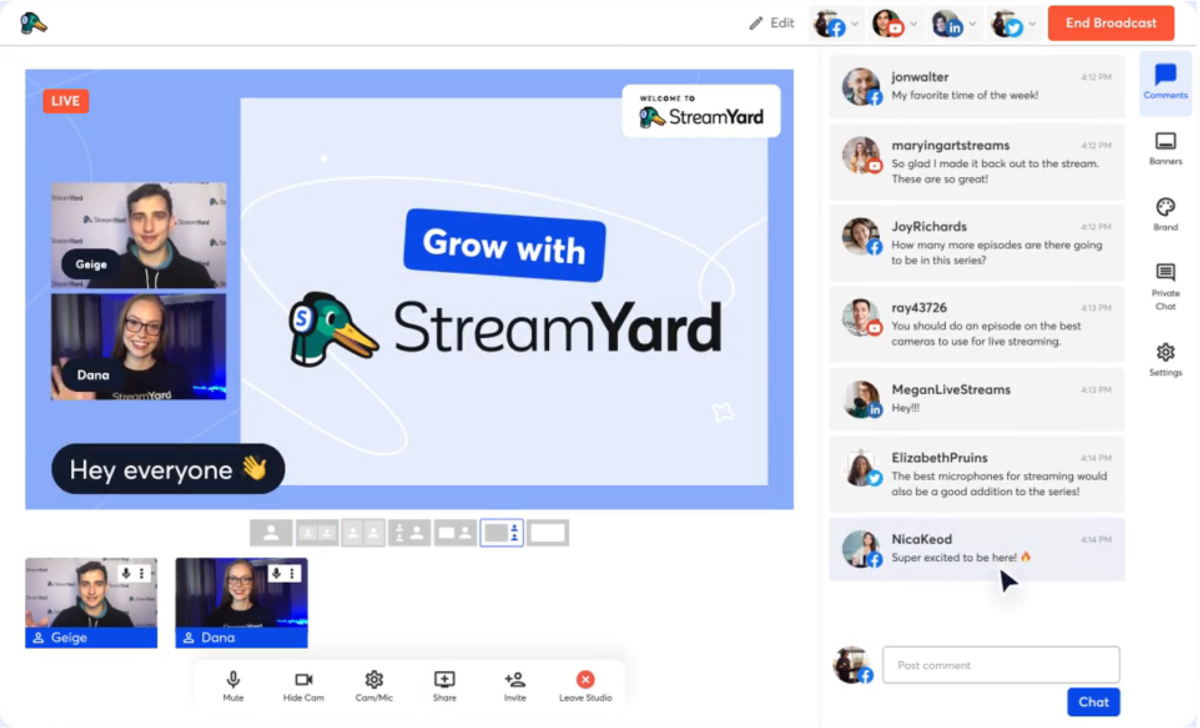Screen dimensions: 1200x728
Task: Click the End Broadcast button
Action: click(x=1111, y=23)
